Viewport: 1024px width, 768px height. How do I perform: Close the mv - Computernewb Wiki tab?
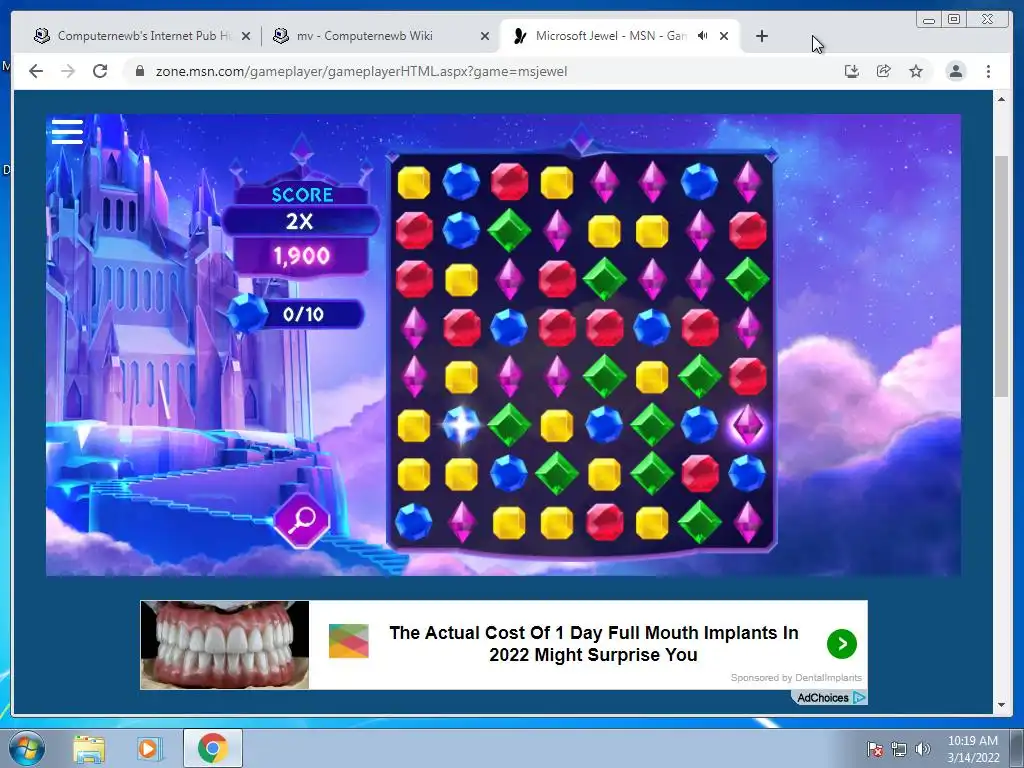pyautogui.click(x=485, y=37)
